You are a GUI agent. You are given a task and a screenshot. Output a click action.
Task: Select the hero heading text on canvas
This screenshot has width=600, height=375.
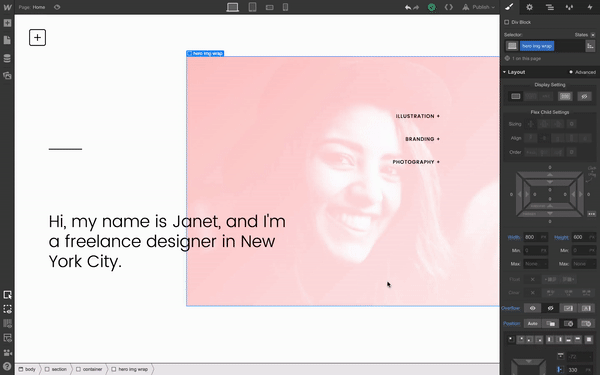[167, 241]
